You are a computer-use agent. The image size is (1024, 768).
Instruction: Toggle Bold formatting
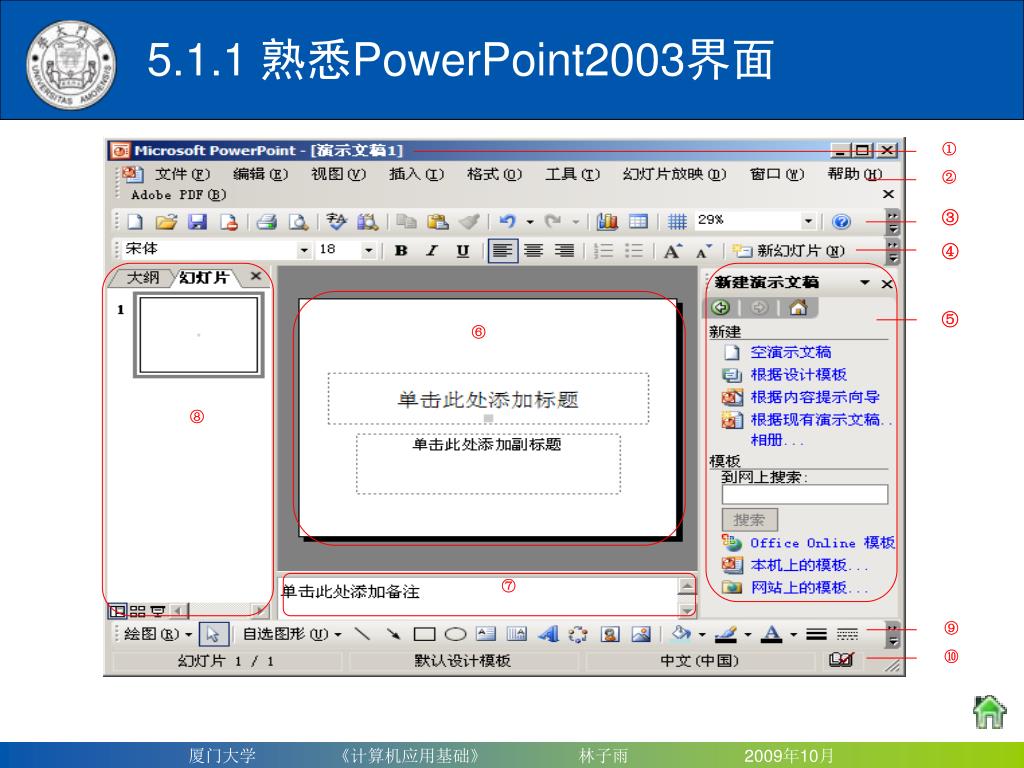tap(401, 251)
